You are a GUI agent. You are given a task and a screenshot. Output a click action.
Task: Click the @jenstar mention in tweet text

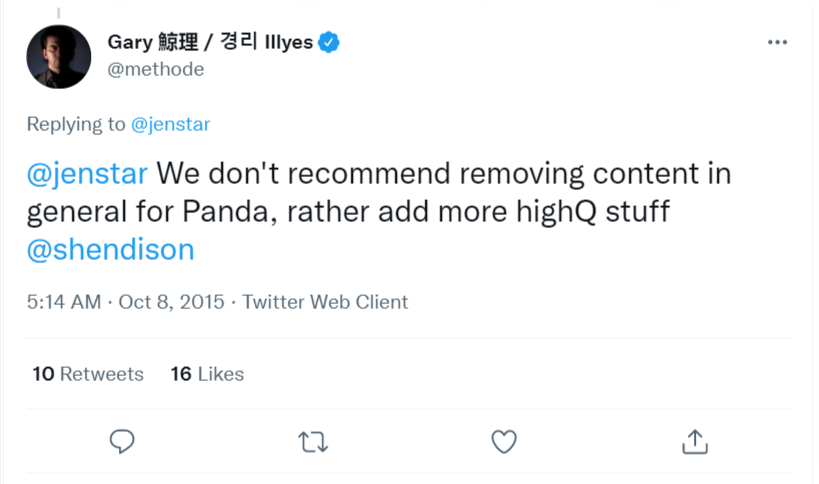point(87,173)
